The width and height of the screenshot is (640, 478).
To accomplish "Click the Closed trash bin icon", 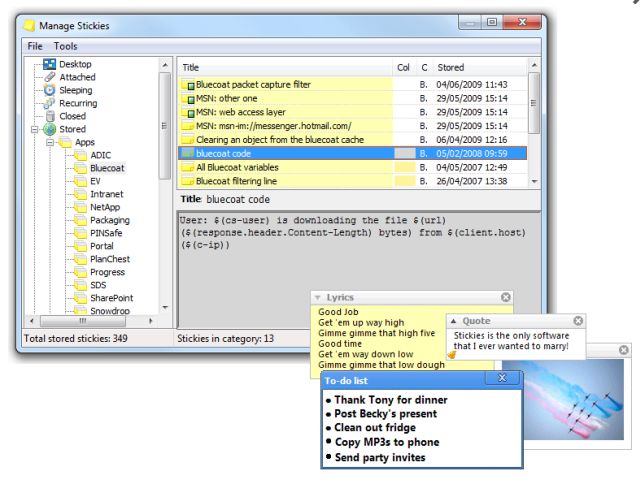I will point(49,116).
